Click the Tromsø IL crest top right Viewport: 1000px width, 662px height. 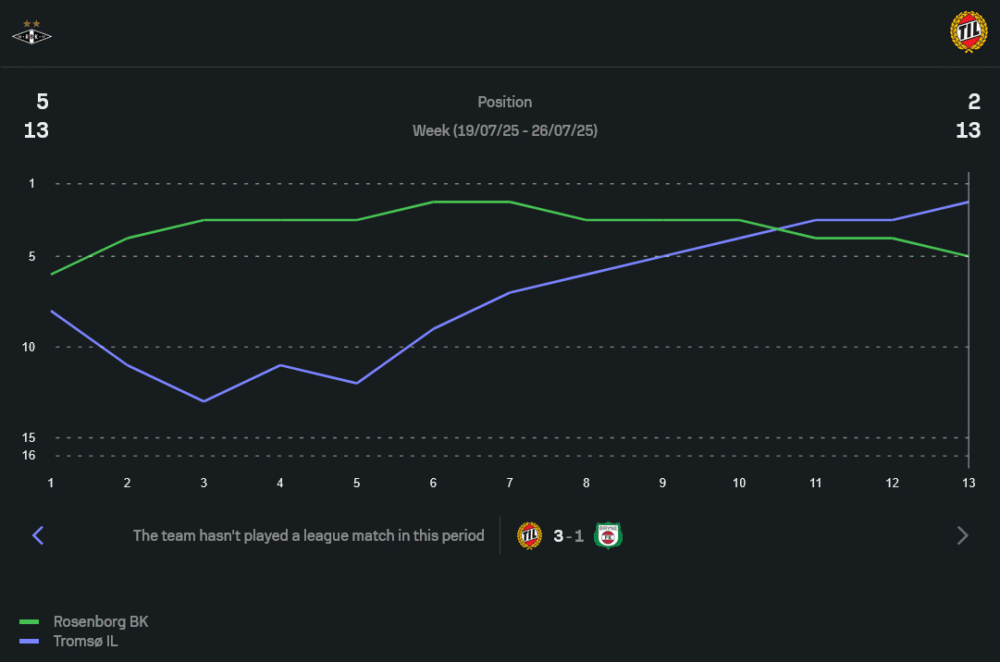tap(967, 32)
